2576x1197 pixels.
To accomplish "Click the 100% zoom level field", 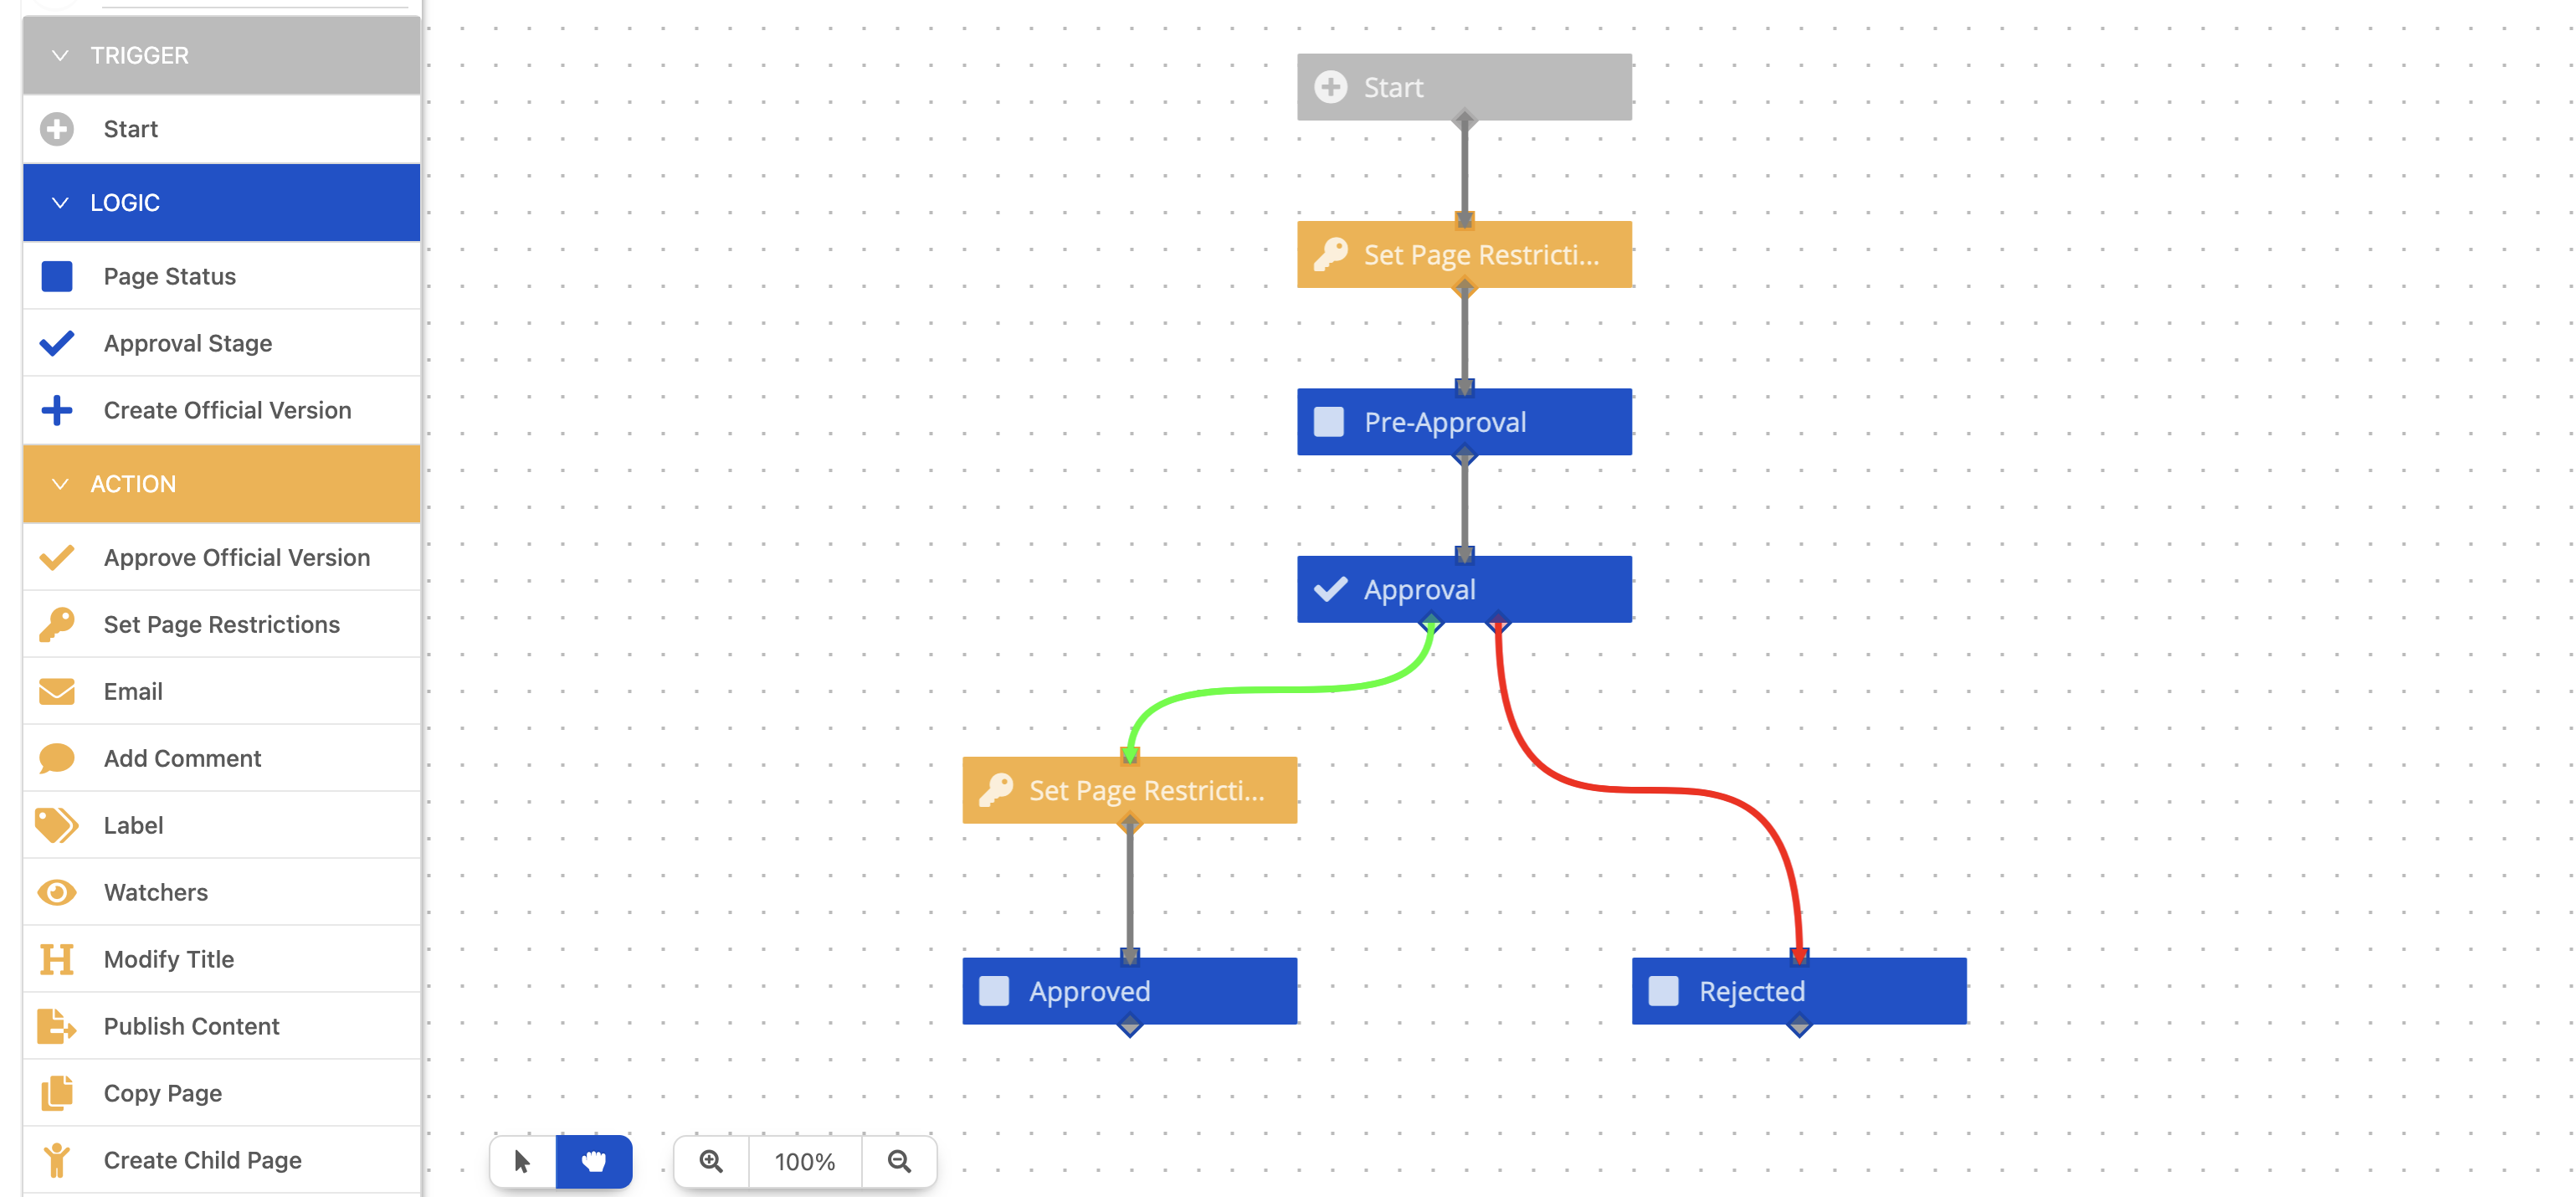I will pos(804,1161).
